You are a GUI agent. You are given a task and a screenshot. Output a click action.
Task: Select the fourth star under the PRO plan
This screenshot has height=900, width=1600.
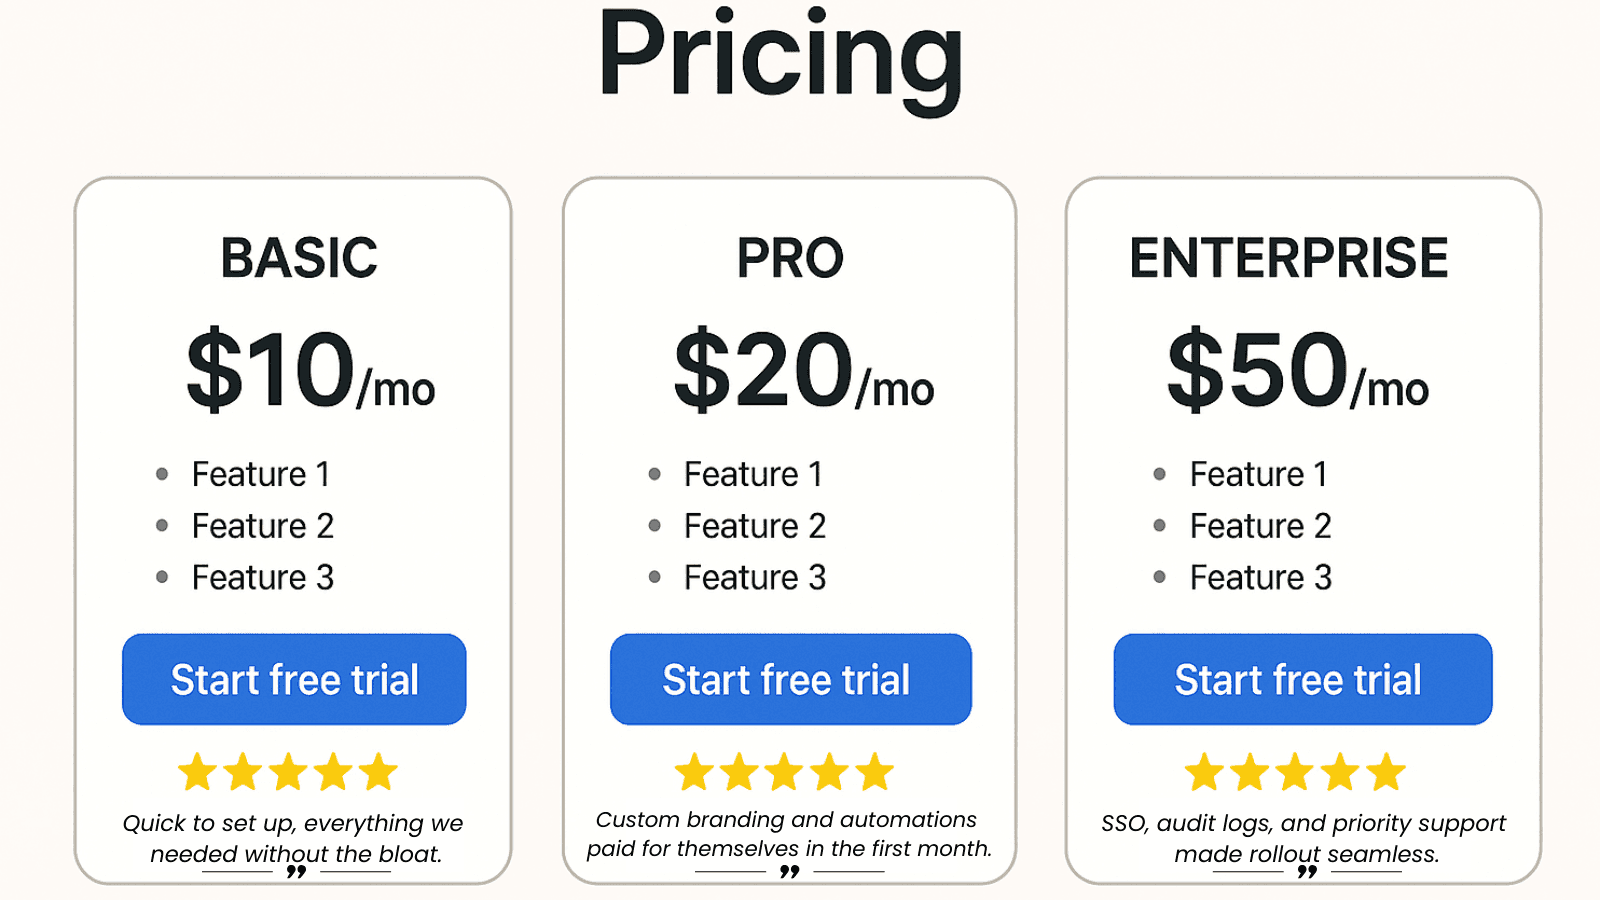[x=830, y=771]
